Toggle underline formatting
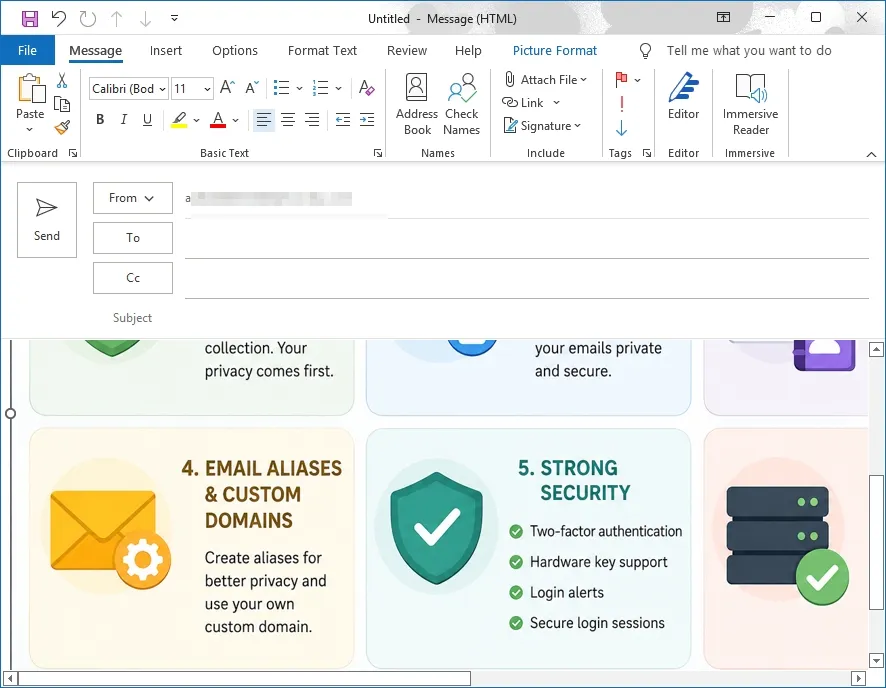886x688 pixels. [147, 119]
